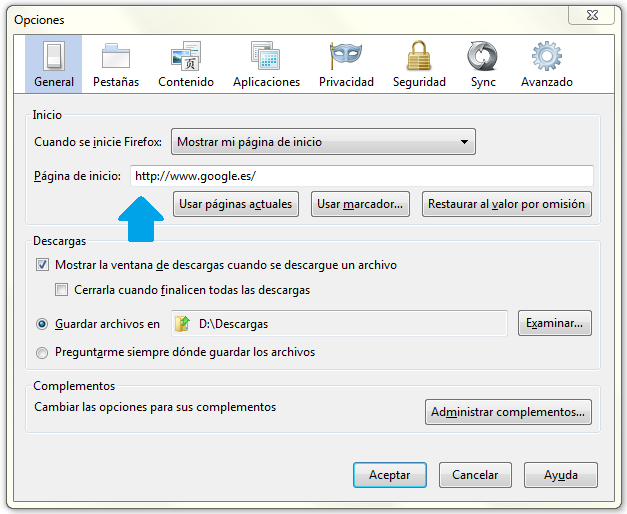The width and height of the screenshot is (627, 514).
Task: Select Preguntarme siempre dónde guardar los archivos
Action: [x=42, y=352]
